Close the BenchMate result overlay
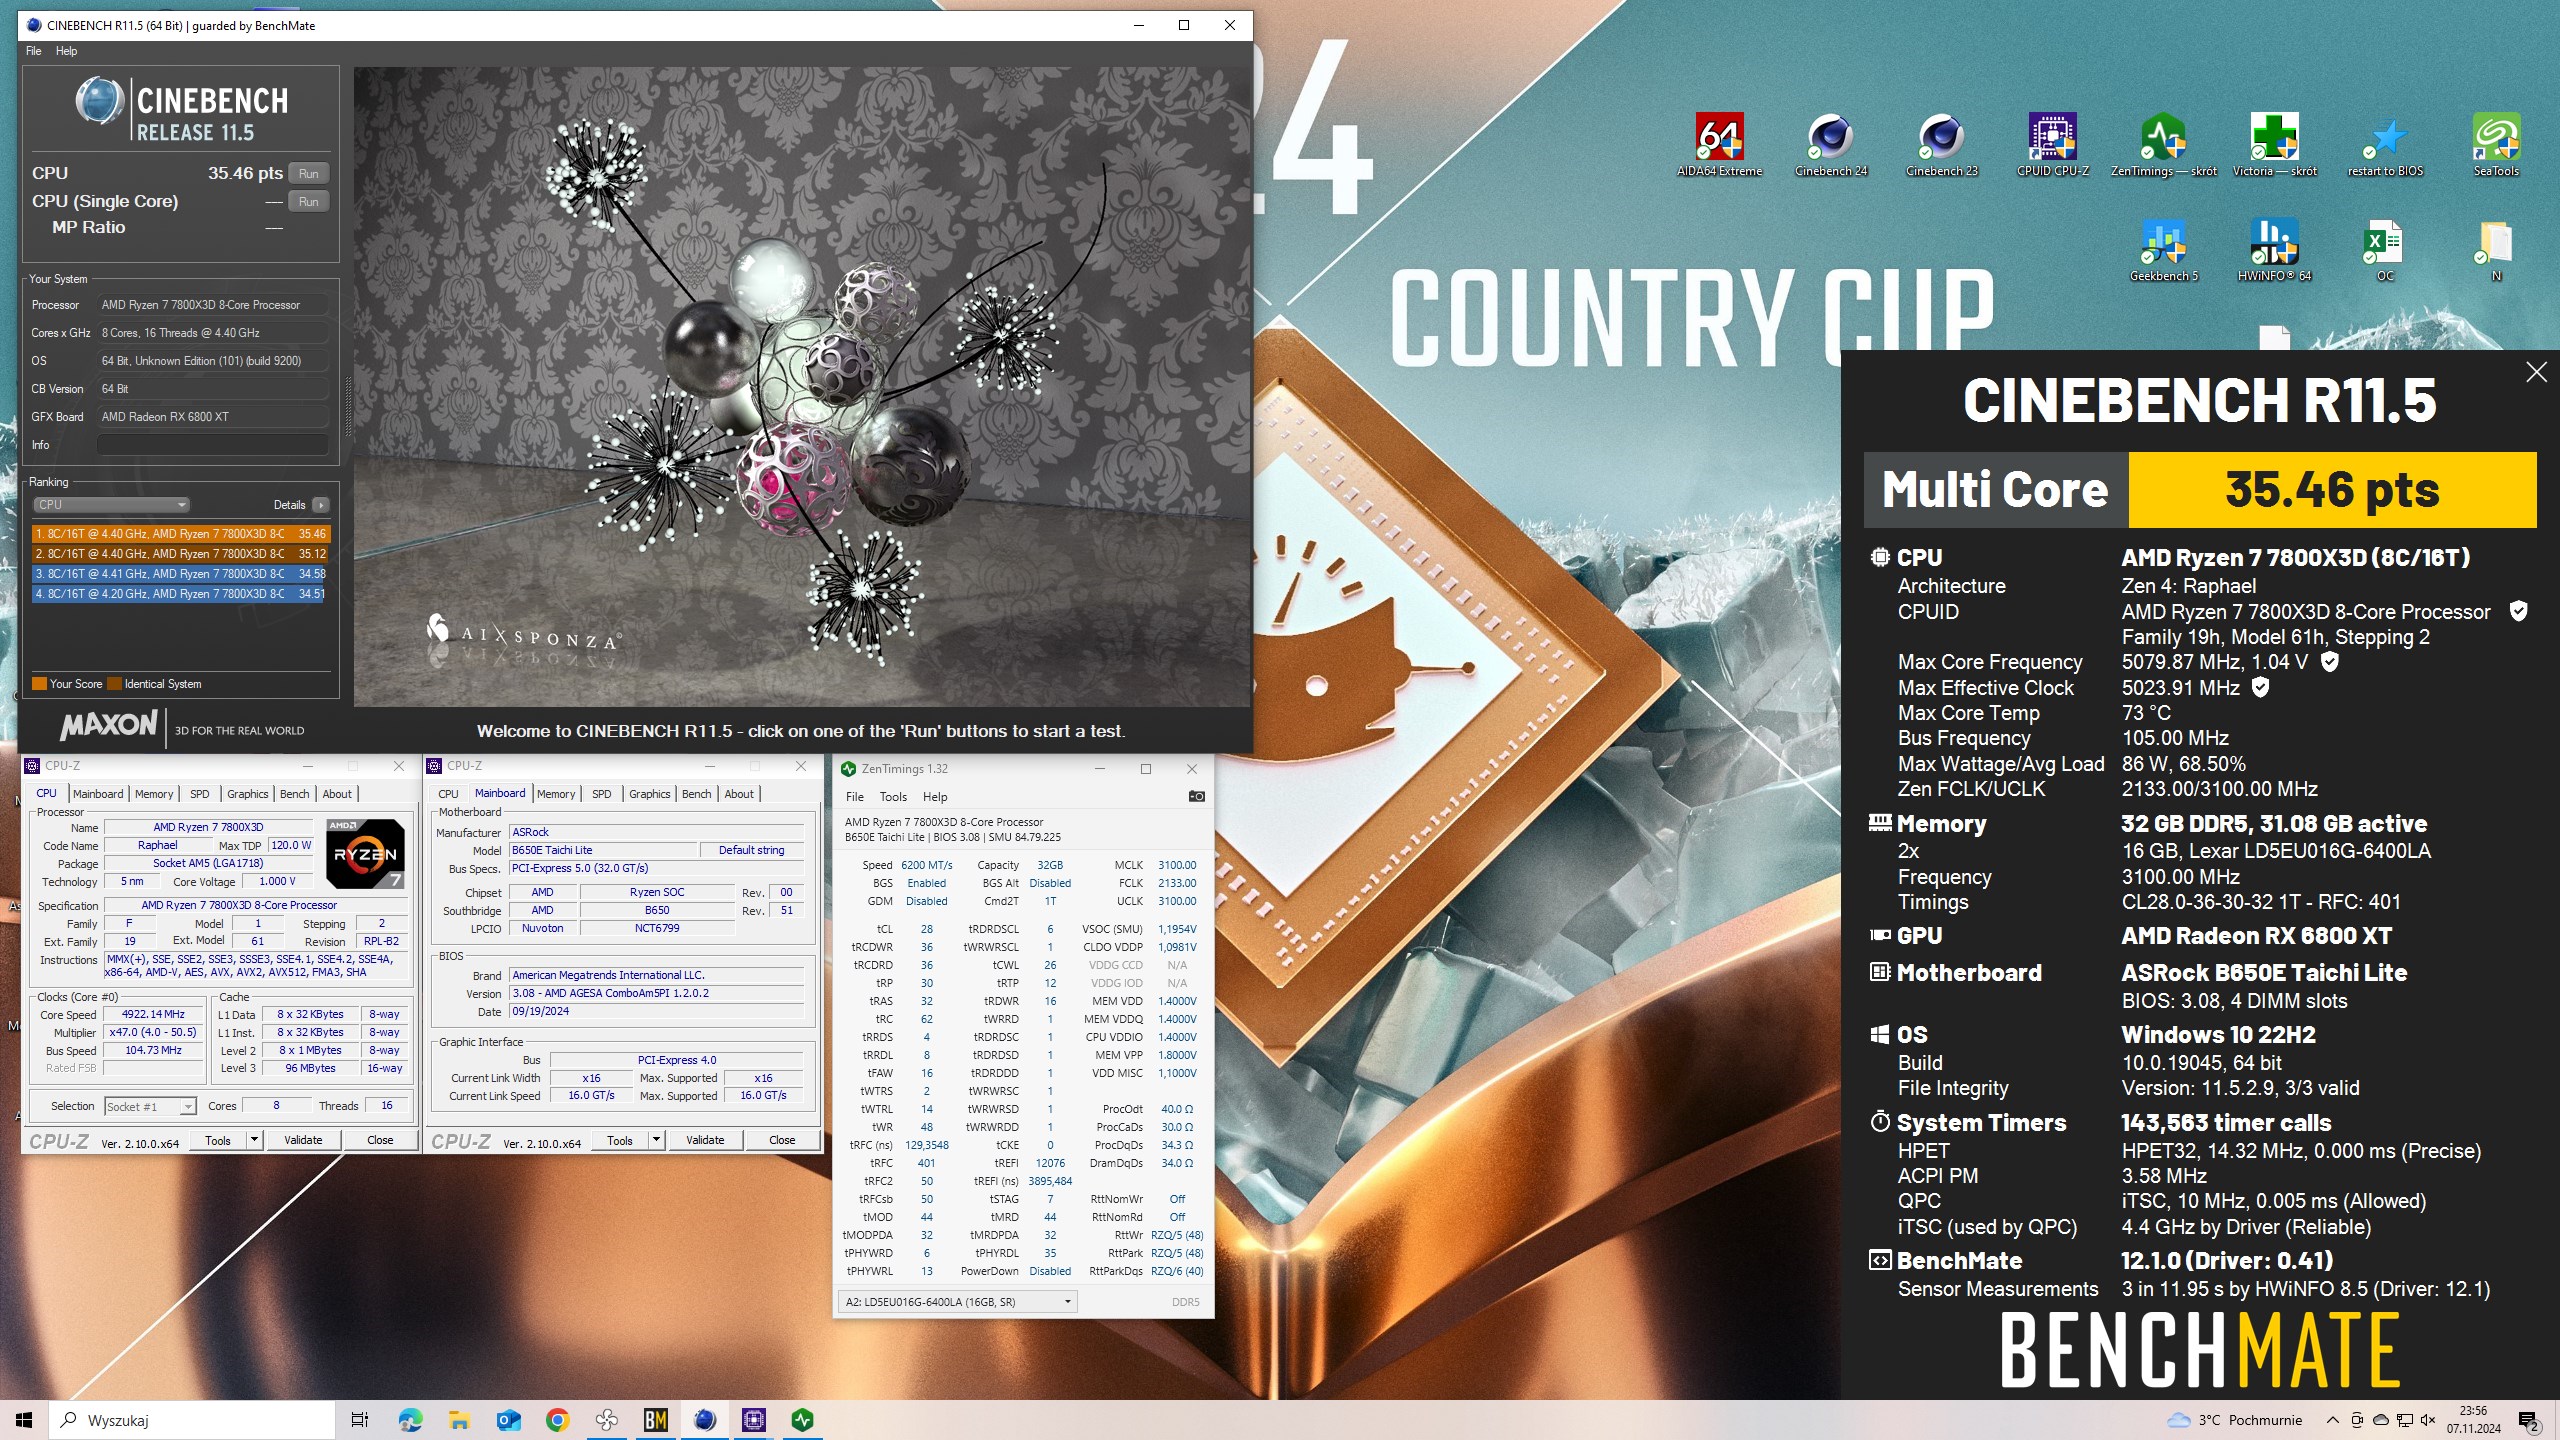Screen dimensions: 2560x1440 coord(2536,372)
